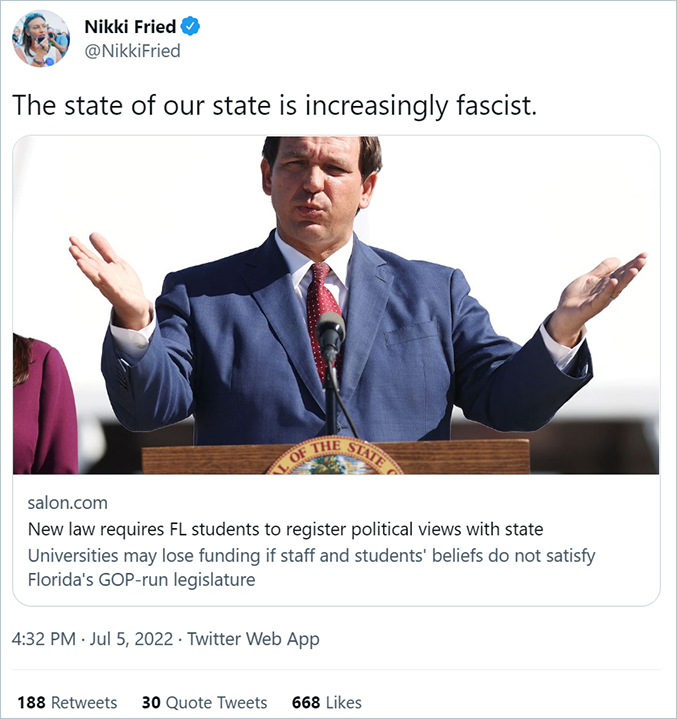Open Nikki Fried's profile avatar
The height and width of the screenshot is (719, 677).
(x=41, y=39)
